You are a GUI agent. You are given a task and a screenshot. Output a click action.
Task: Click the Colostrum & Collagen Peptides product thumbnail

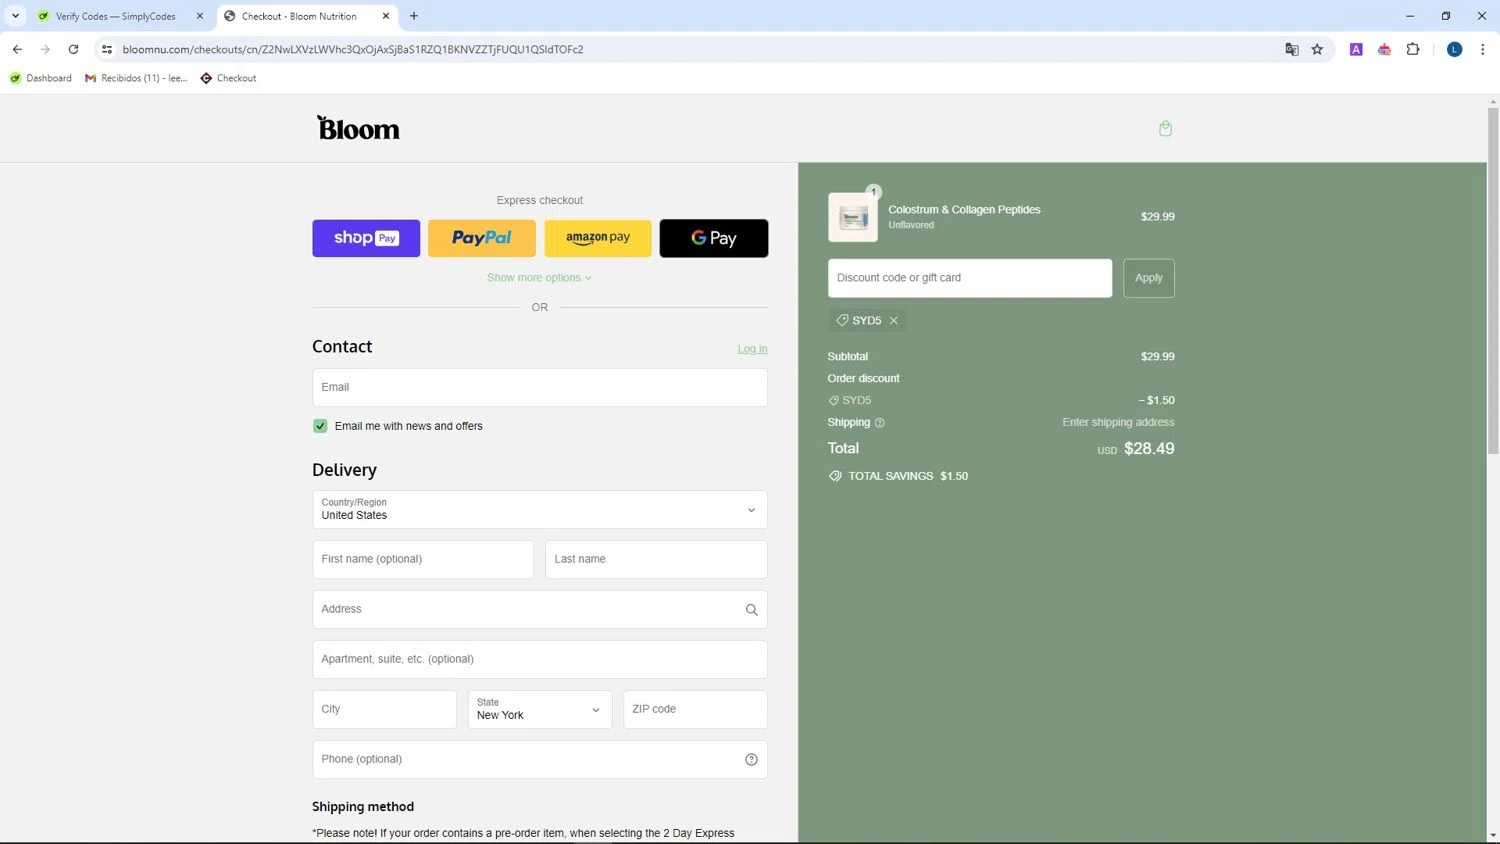click(853, 217)
